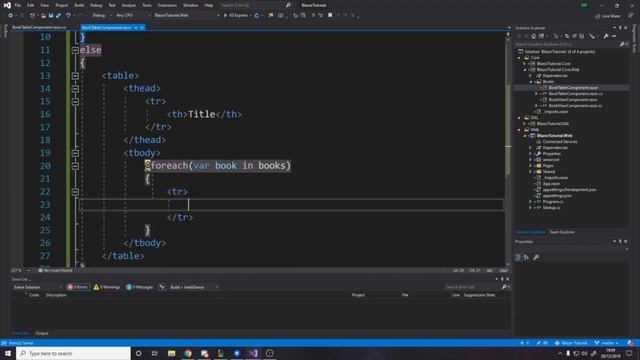Collapse the foreach block at line 20
Viewport: 640px width, 360px height.
pyautogui.click(x=75, y=166)
